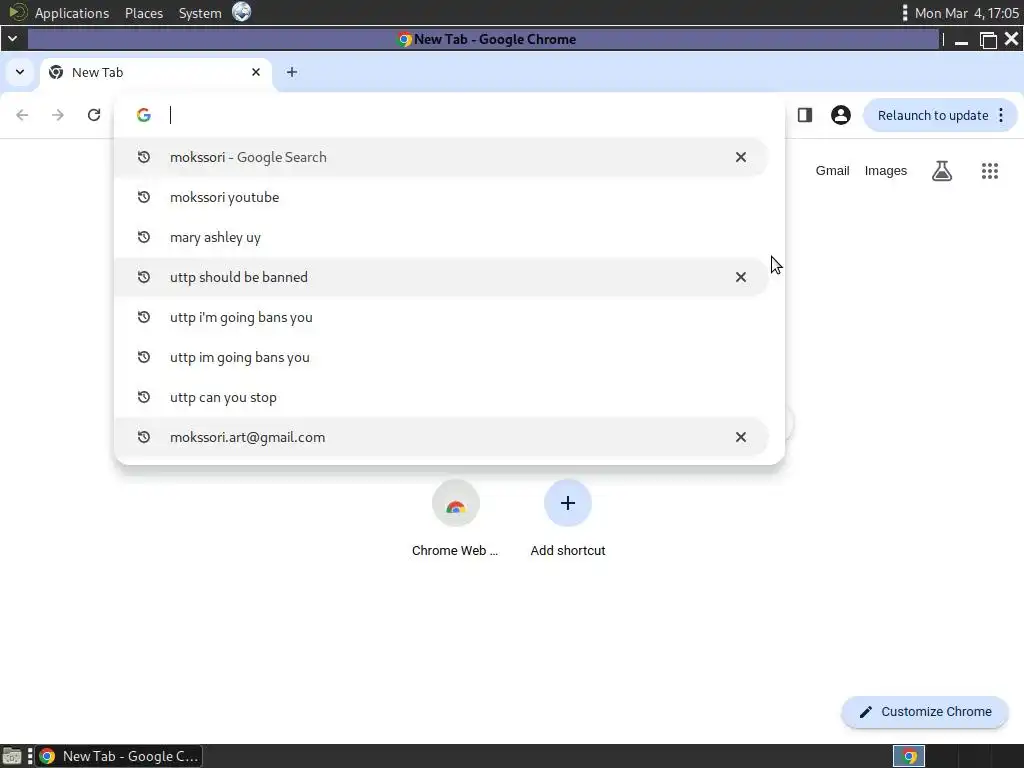
Task: Select the New Tab tab
Action: [x=157, y=72]
